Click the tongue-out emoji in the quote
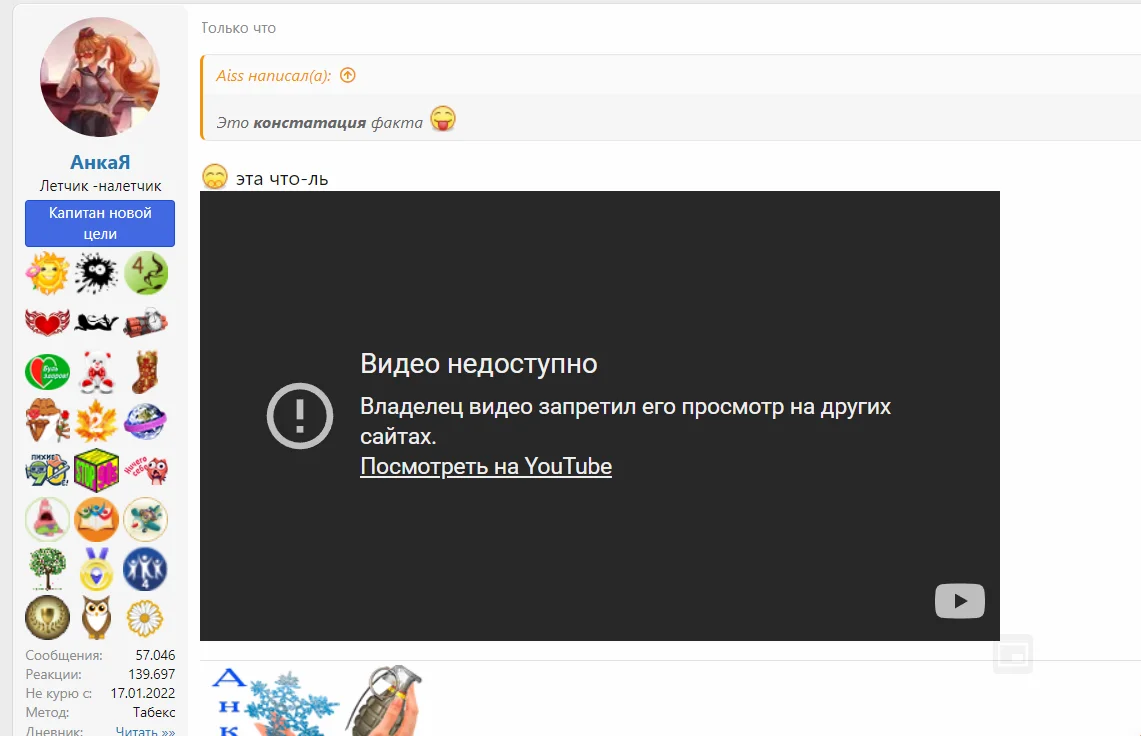The image size is (1141, 736). click(442, 118)
